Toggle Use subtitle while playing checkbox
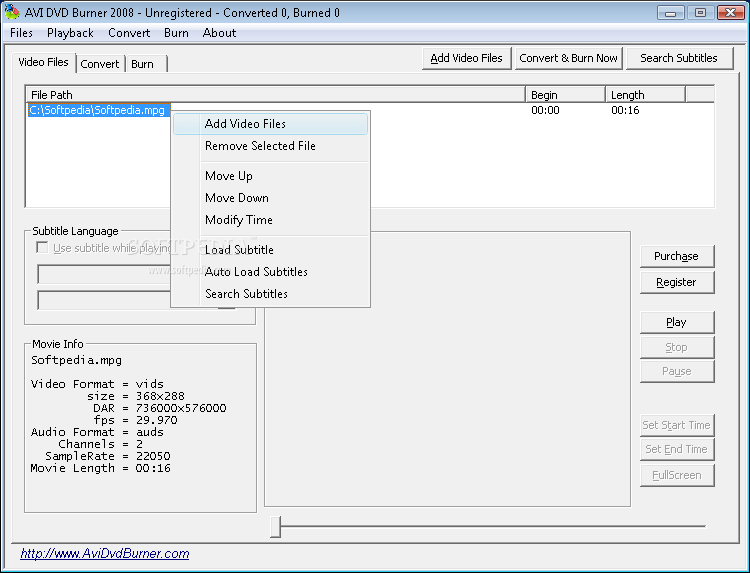 click(43, 248)
